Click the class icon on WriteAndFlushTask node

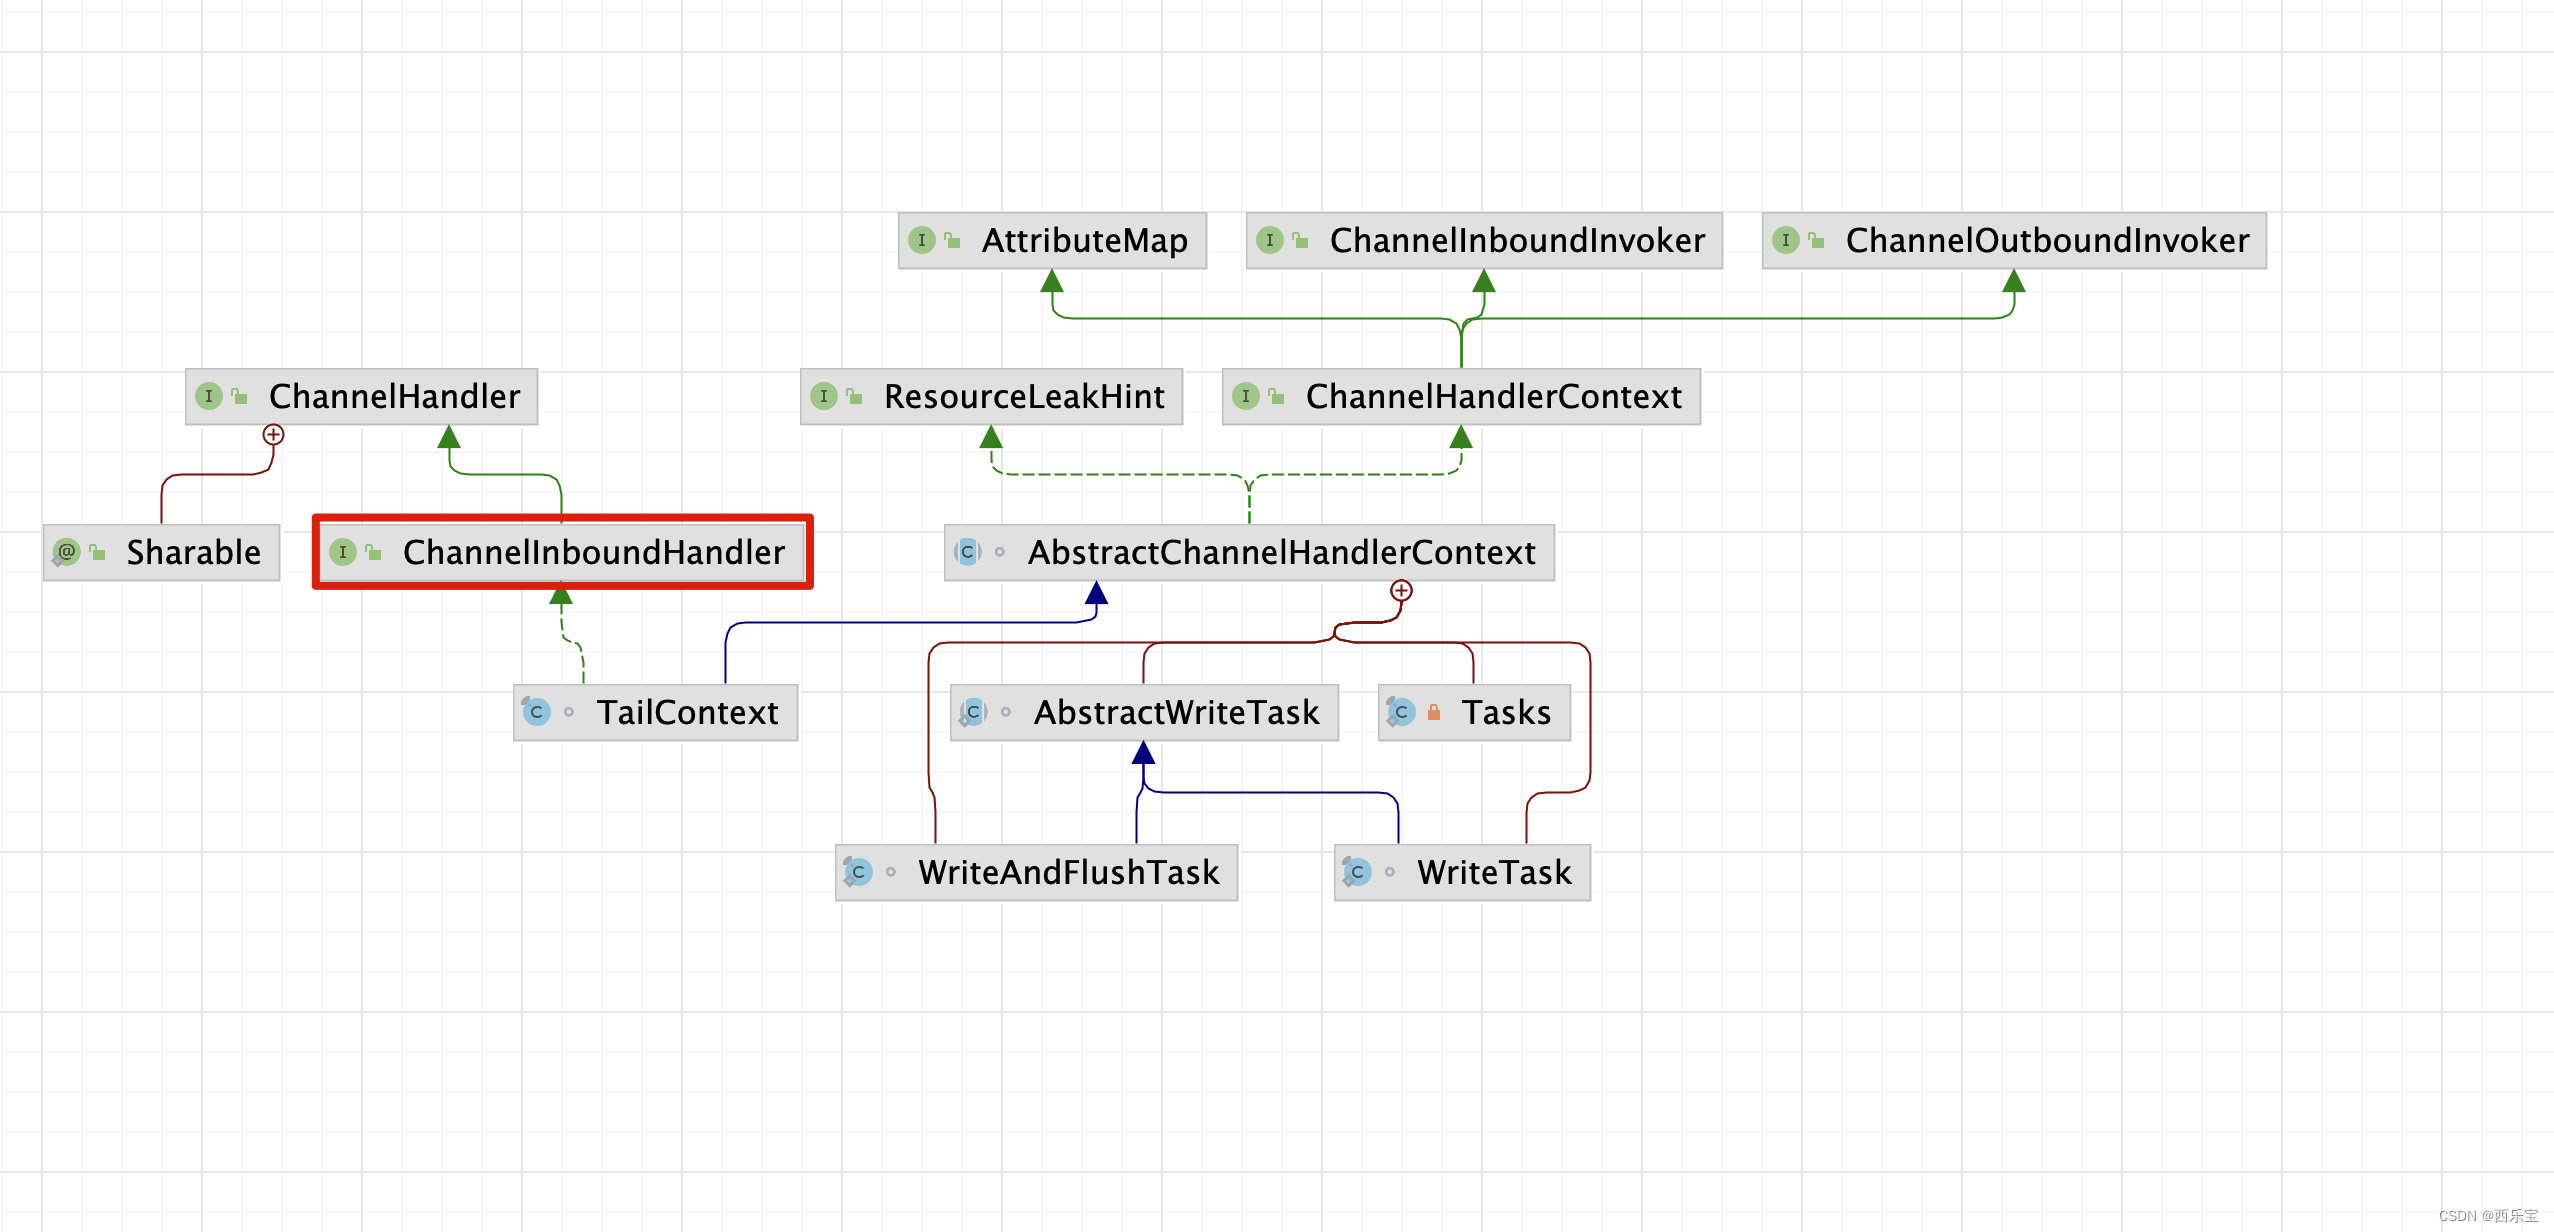coord(858,872)
